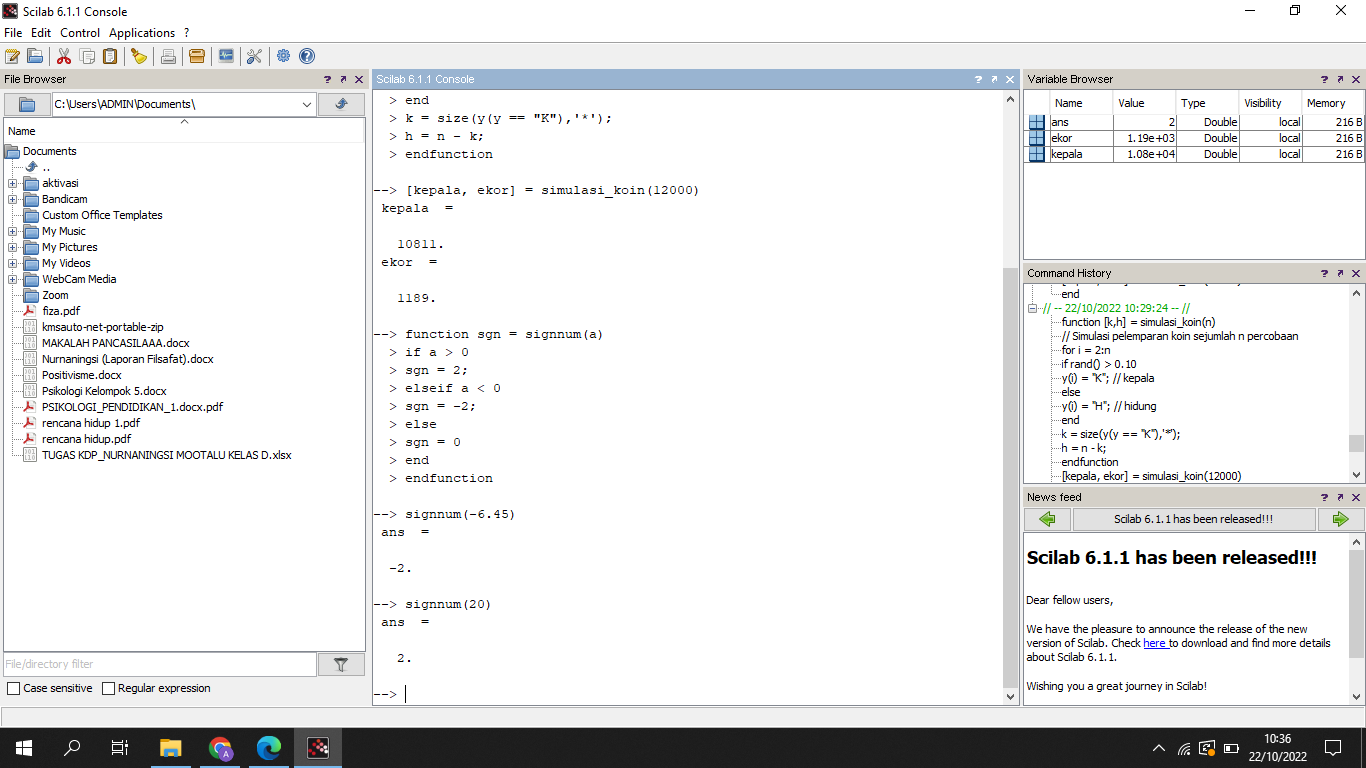Expand the Bandicam folder
Image resolution: width=1366 pixels, height=768 pixels.
point(12,199)
